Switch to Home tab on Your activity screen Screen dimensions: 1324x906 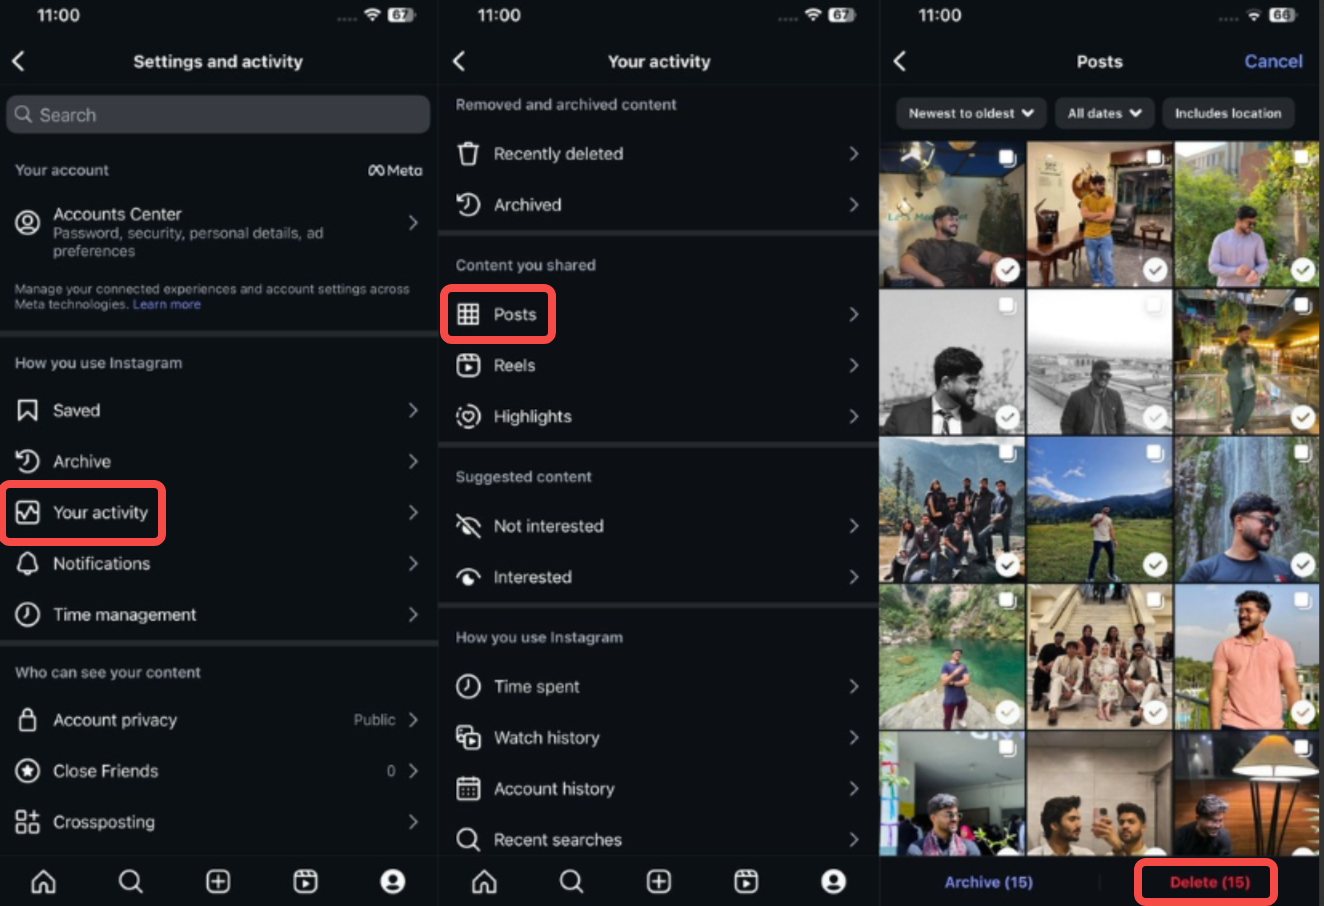(485, 881)
